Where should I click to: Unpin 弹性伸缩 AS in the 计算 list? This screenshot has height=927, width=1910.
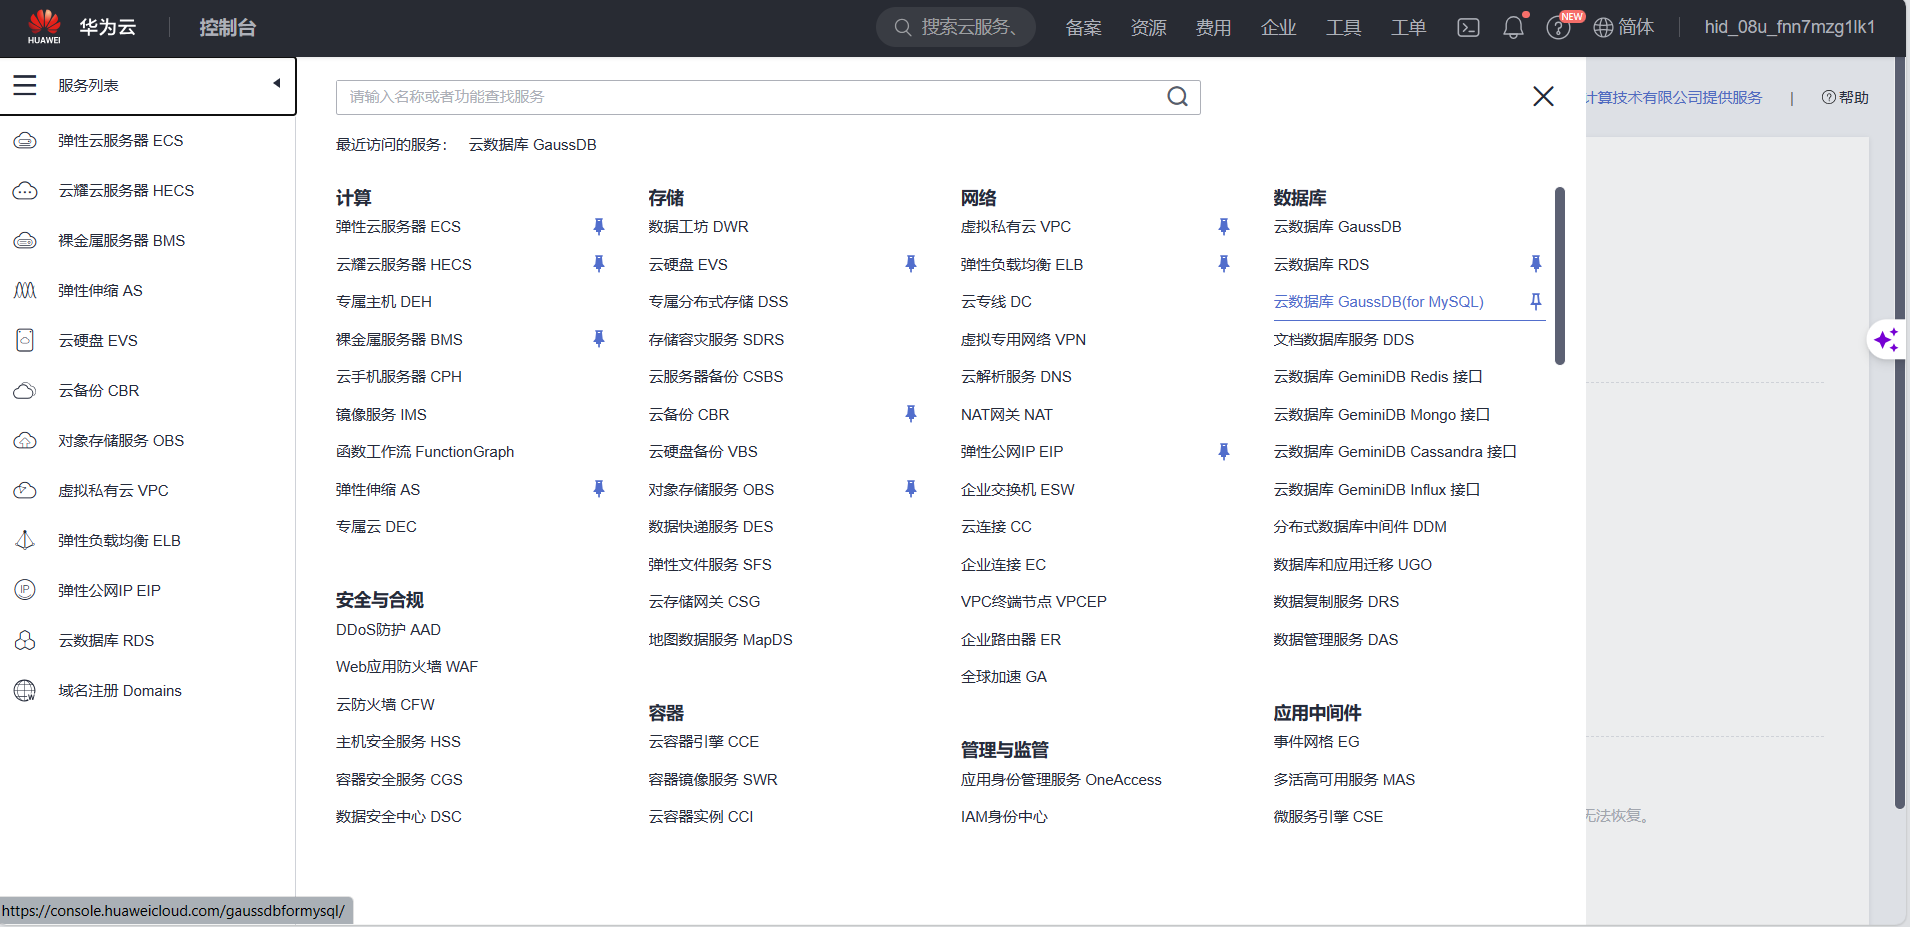click(x=599, y=489)
